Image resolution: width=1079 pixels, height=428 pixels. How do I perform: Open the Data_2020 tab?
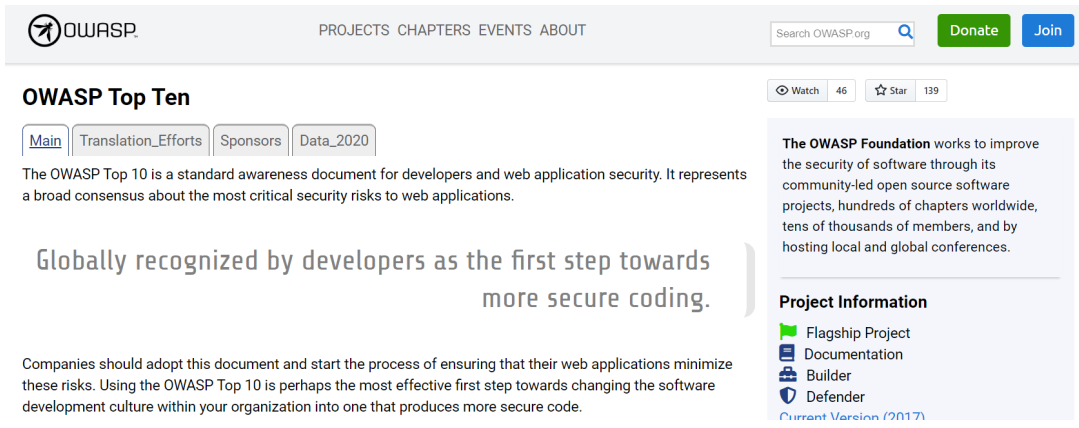coord(334,141)
